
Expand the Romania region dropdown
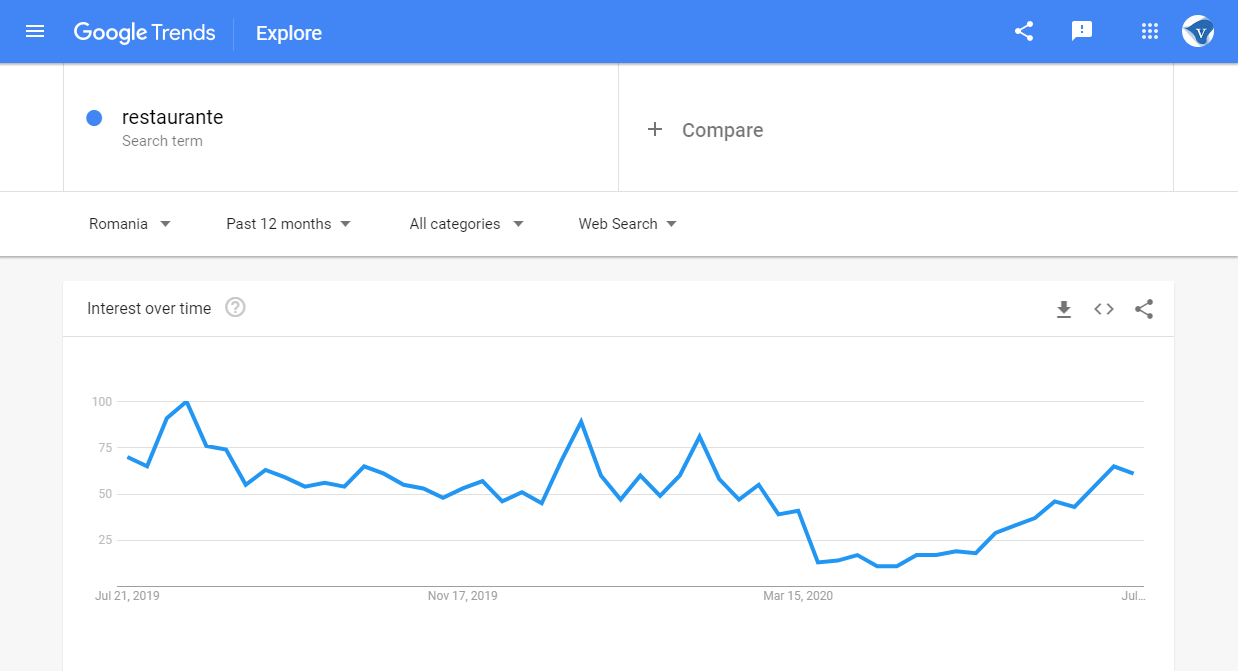(x=130, y=224)
